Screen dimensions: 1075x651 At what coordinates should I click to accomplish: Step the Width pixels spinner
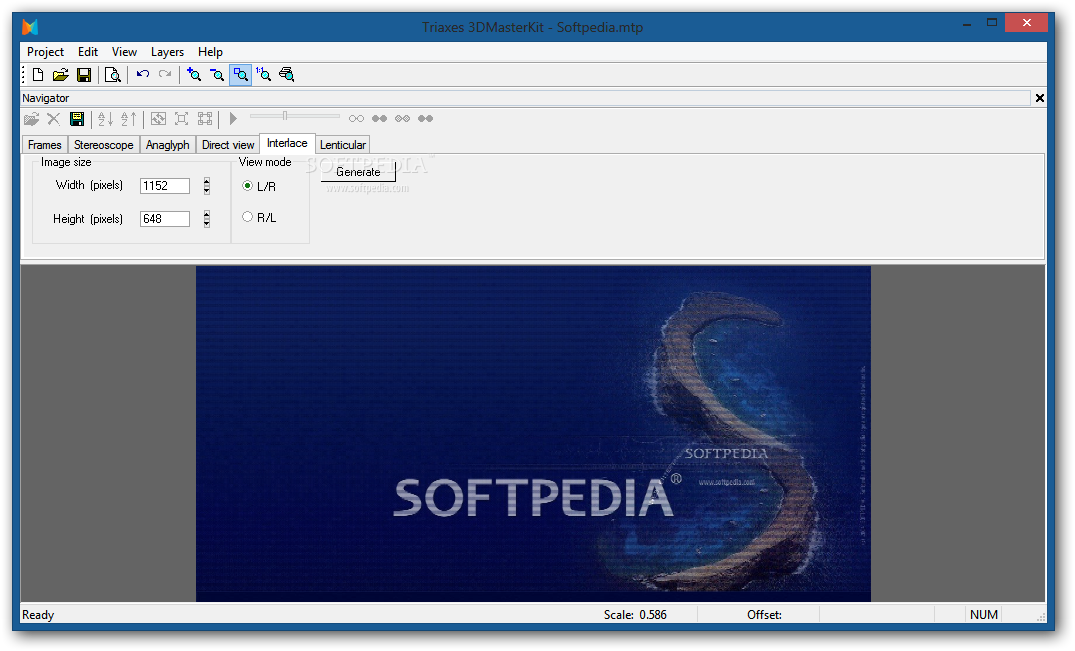[206, 186]
